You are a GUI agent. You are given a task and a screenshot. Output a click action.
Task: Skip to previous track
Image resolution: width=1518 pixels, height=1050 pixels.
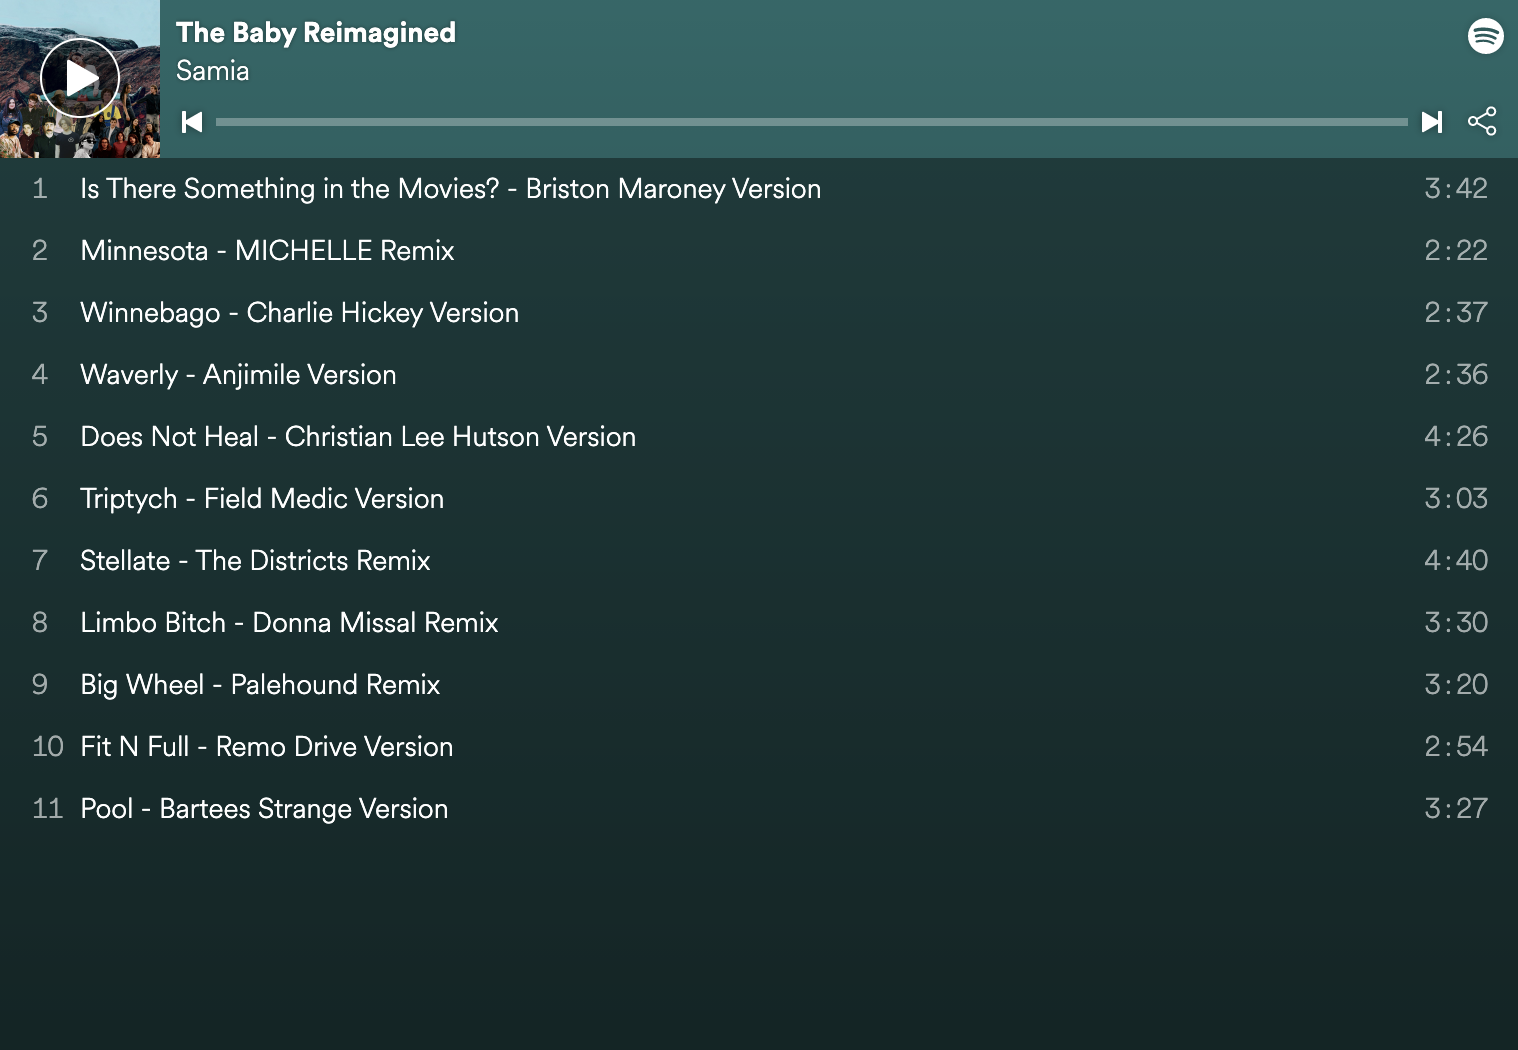[192, 122]
